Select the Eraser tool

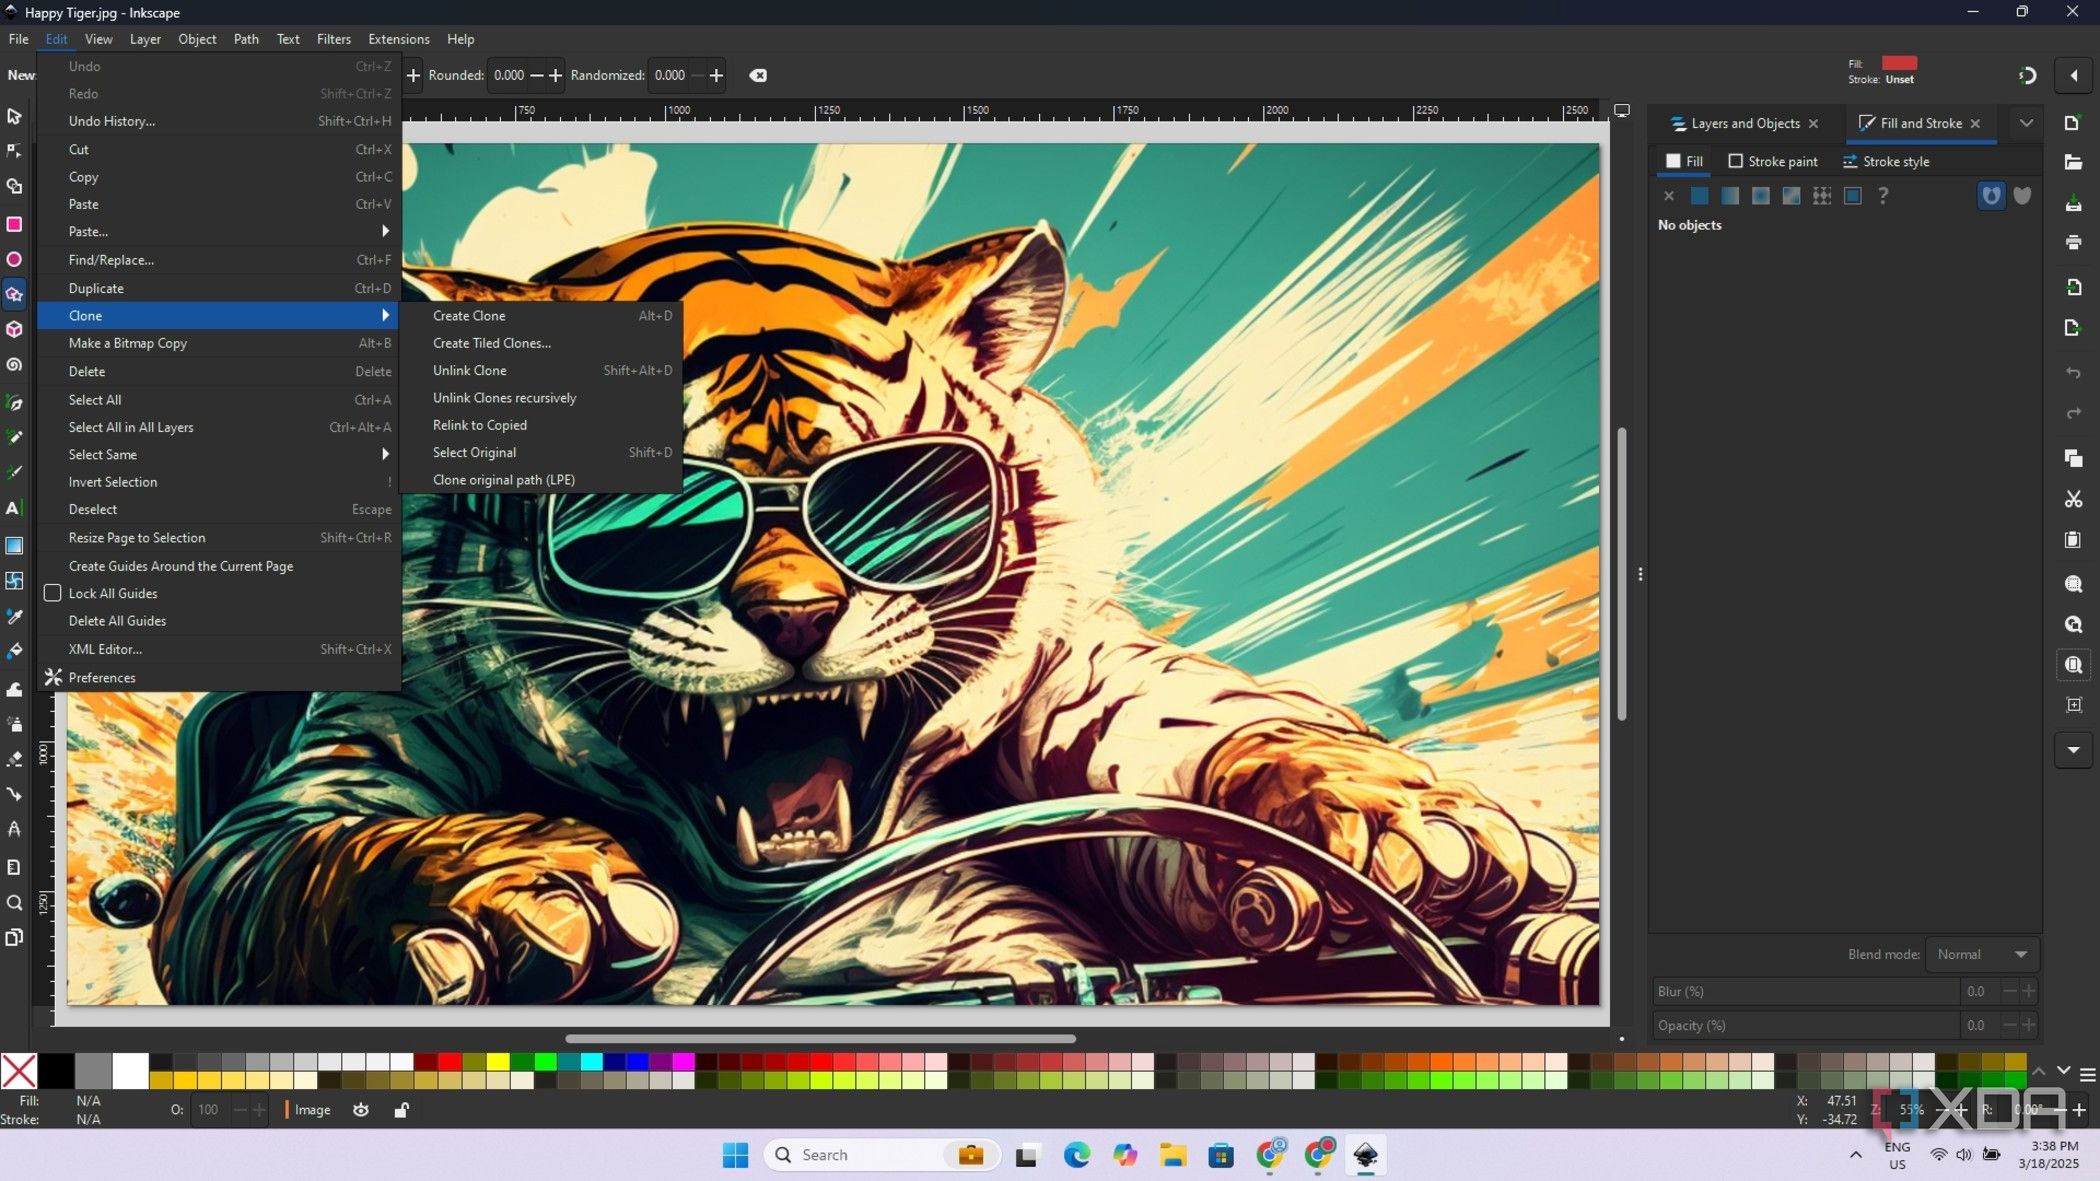tap(14, 759)
